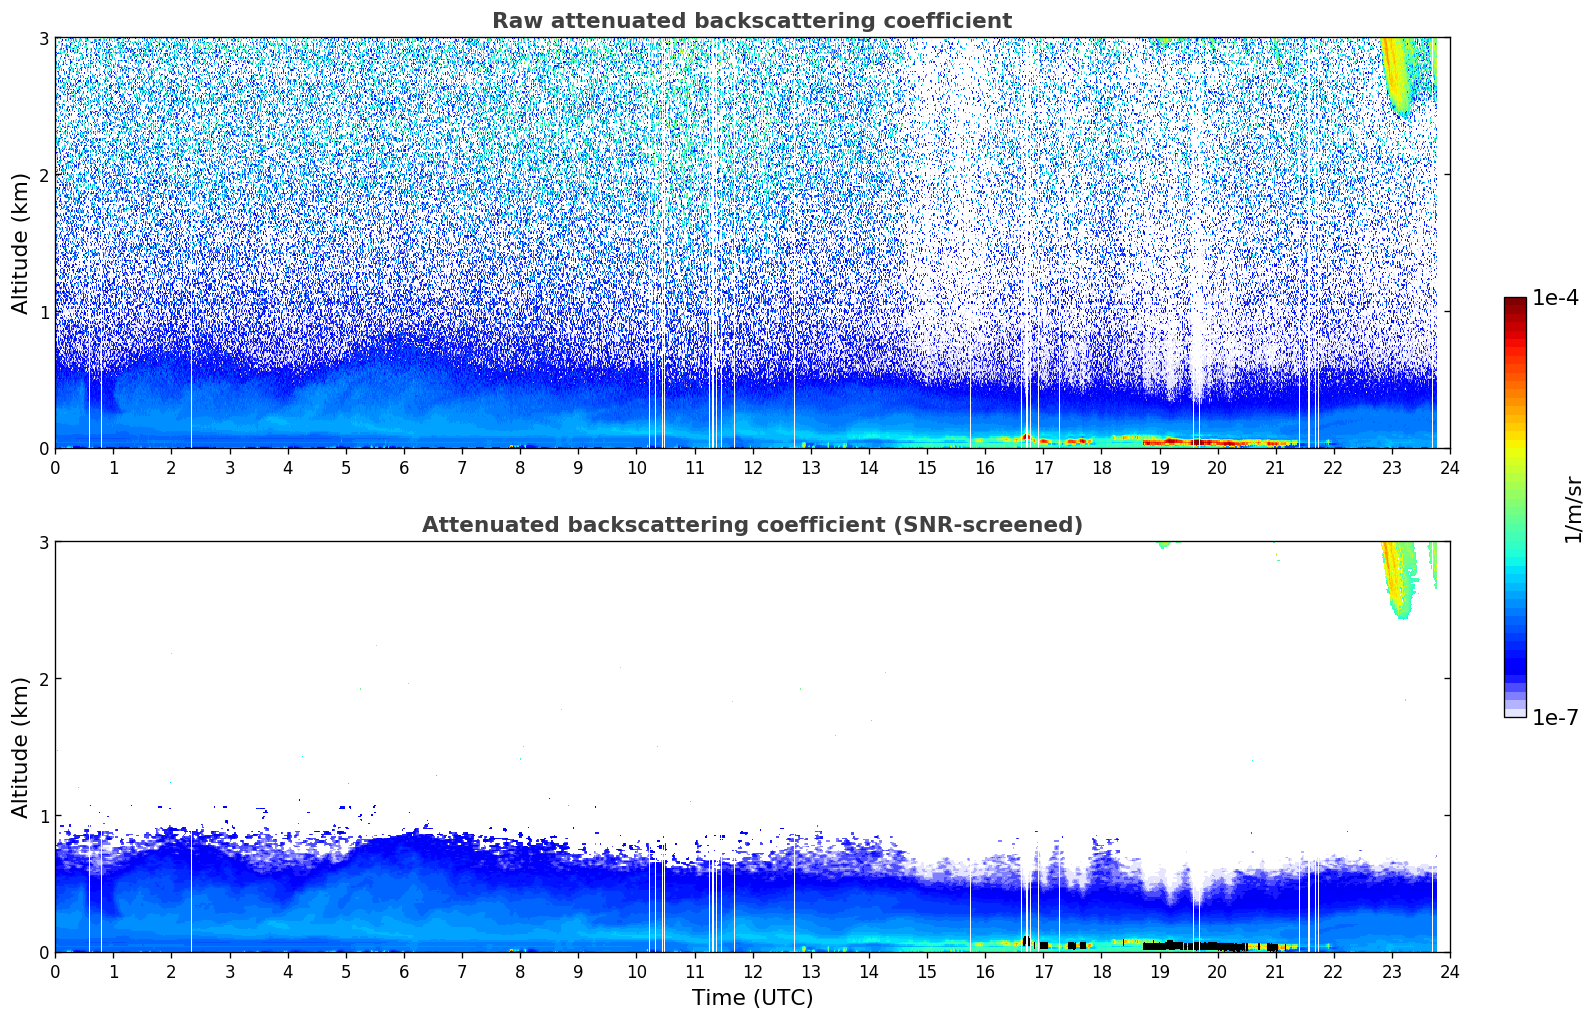This screenshot has width=1595, height=1020.
Task: Click the 1 km altitude tick of bottom plot
Action: pos(44,816)
